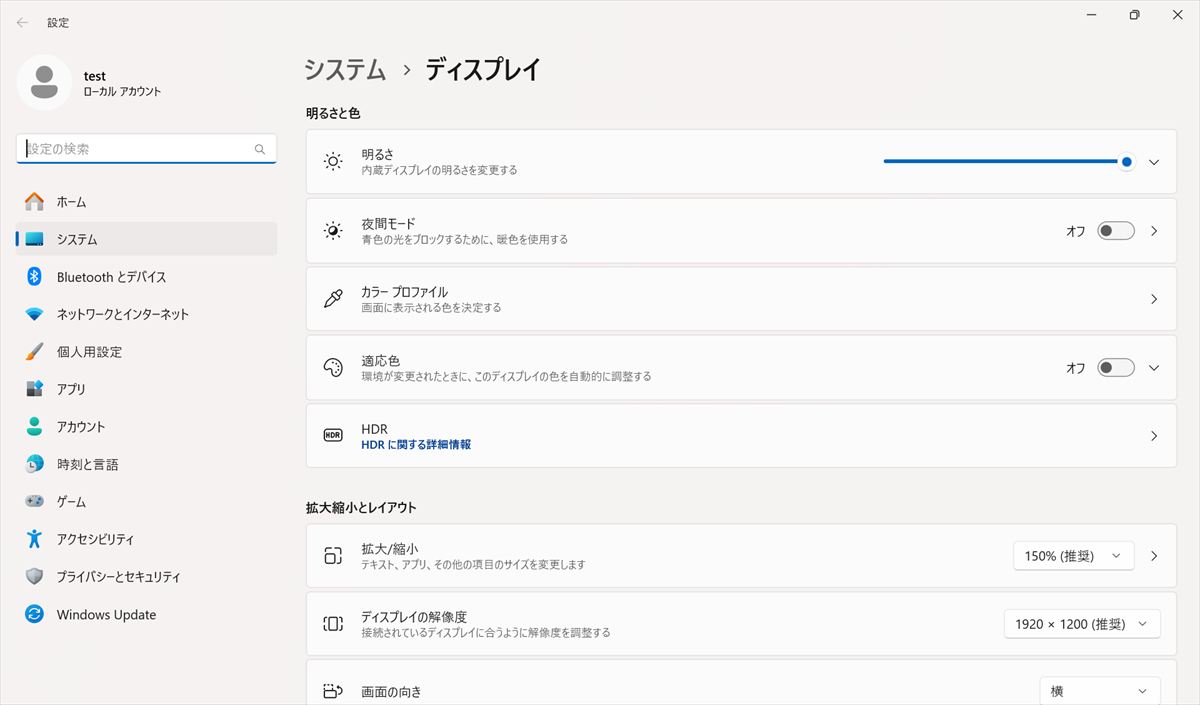The height and width of the screenshot is (705, 1200).
Task: Click the アカウント person icon
Action: [35, 427]
